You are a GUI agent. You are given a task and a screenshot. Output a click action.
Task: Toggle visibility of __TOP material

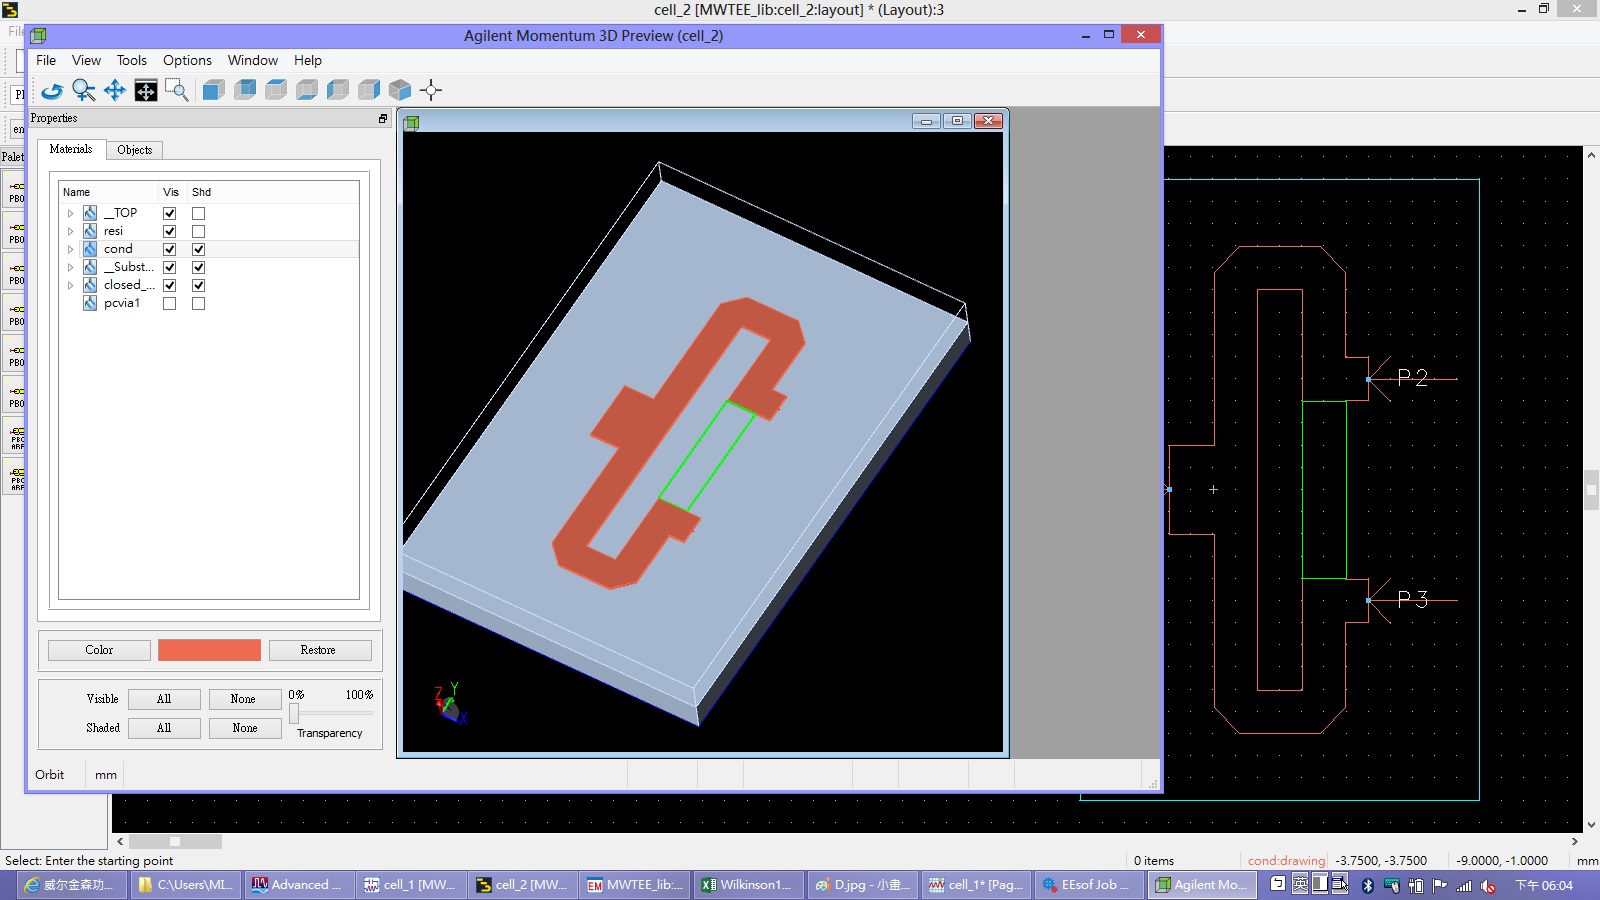(170, 213)
